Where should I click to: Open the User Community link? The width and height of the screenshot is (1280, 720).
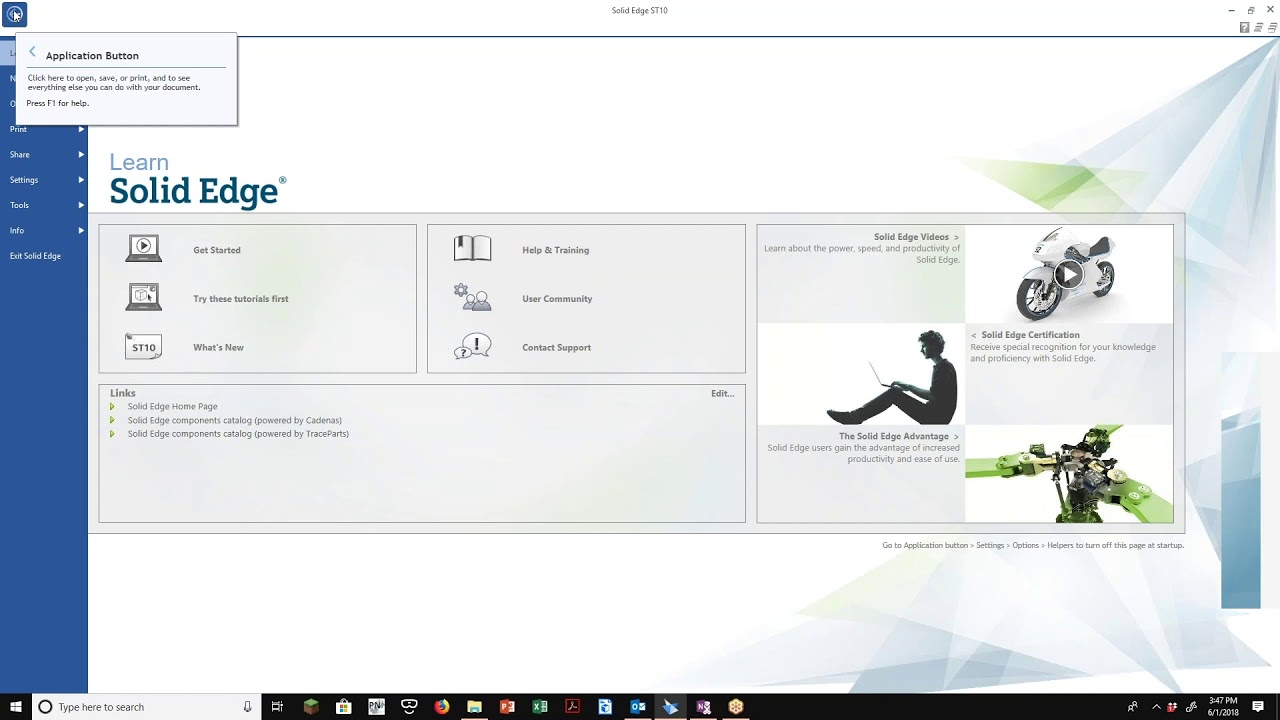point(557,299)
